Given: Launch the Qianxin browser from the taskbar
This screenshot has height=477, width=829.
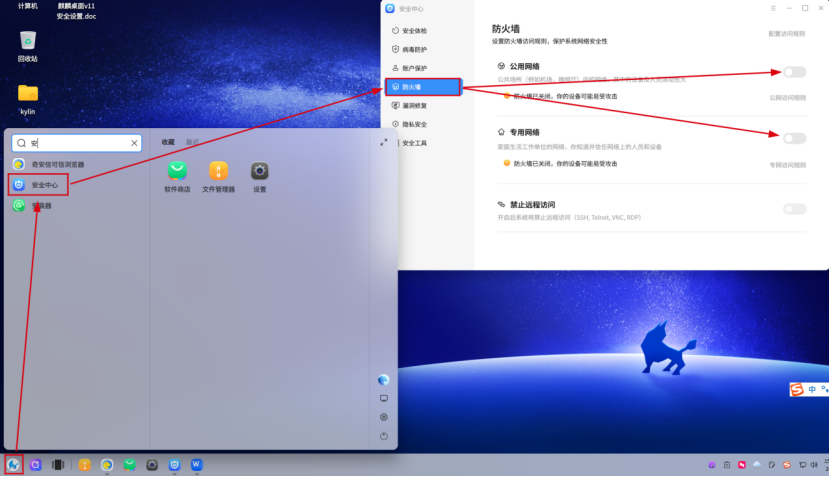Looking at the screenshot, I should coord(107,464).
